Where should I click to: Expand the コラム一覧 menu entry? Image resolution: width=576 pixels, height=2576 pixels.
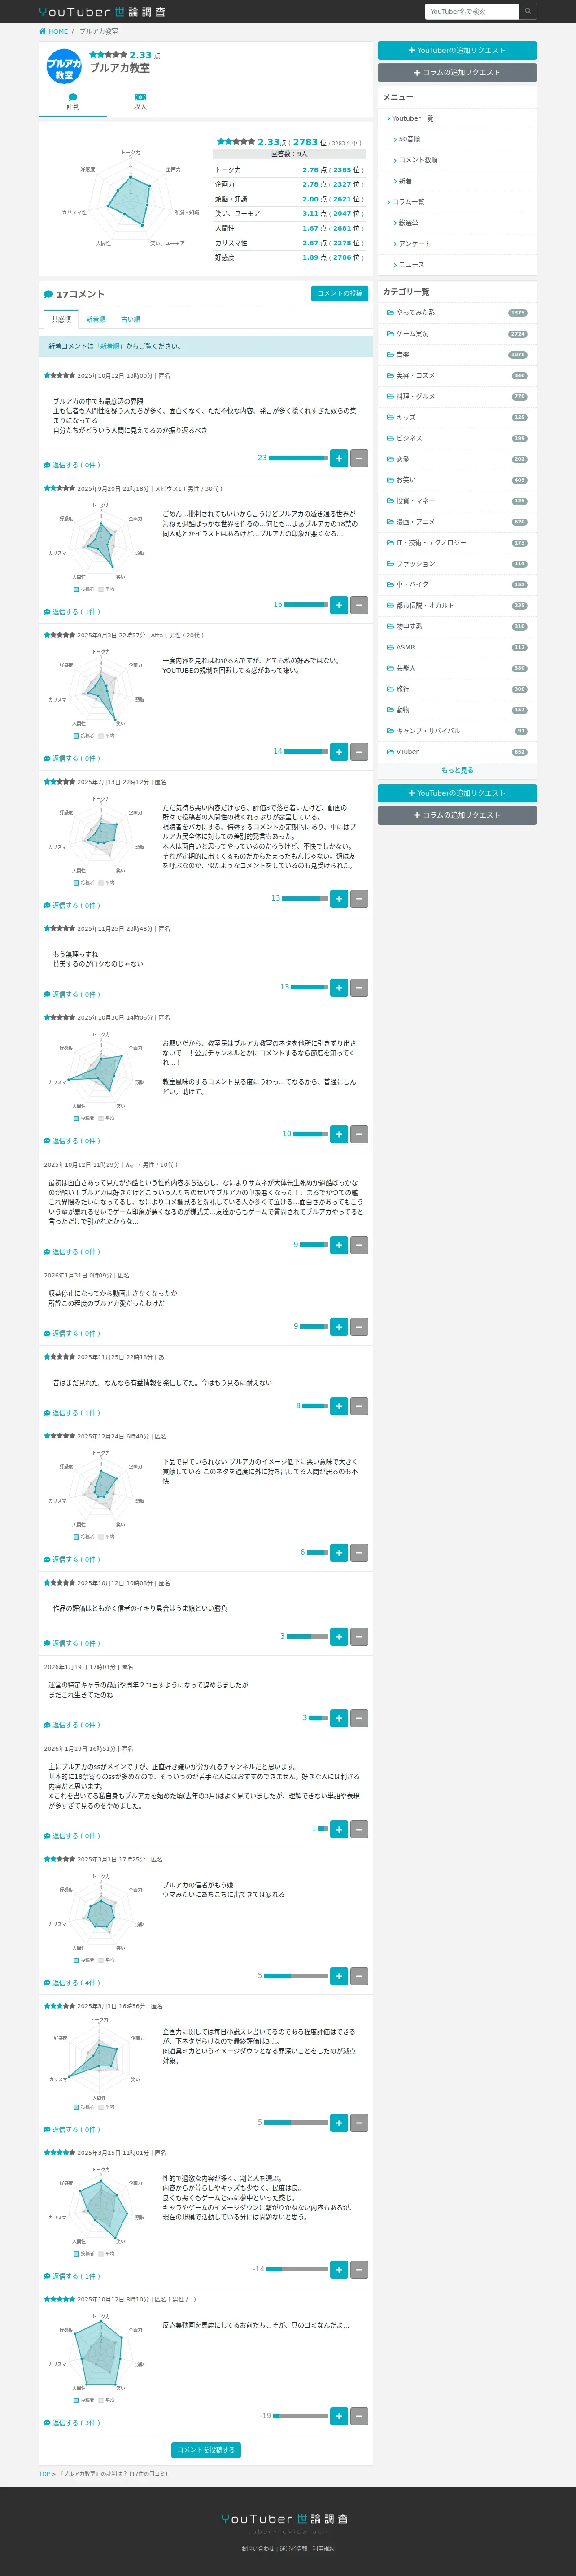click(457, 202)
